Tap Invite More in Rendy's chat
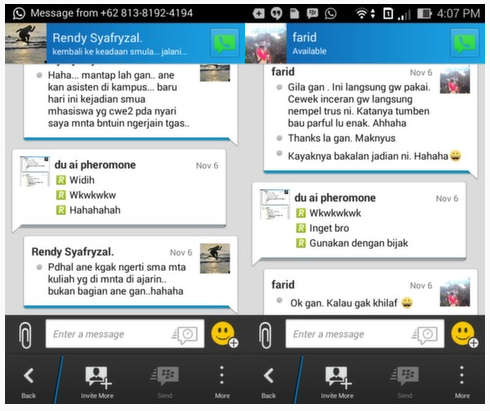 97,382
